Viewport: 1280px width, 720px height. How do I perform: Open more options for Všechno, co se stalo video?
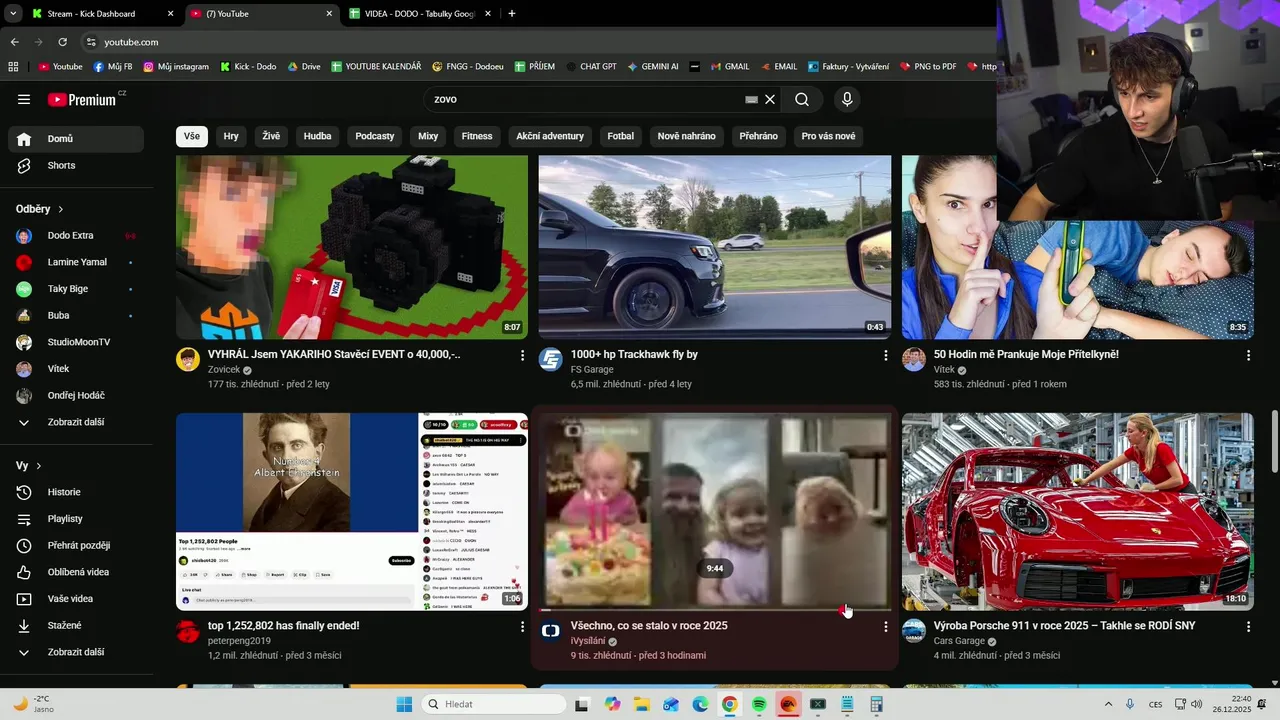[x=885, y=626]
